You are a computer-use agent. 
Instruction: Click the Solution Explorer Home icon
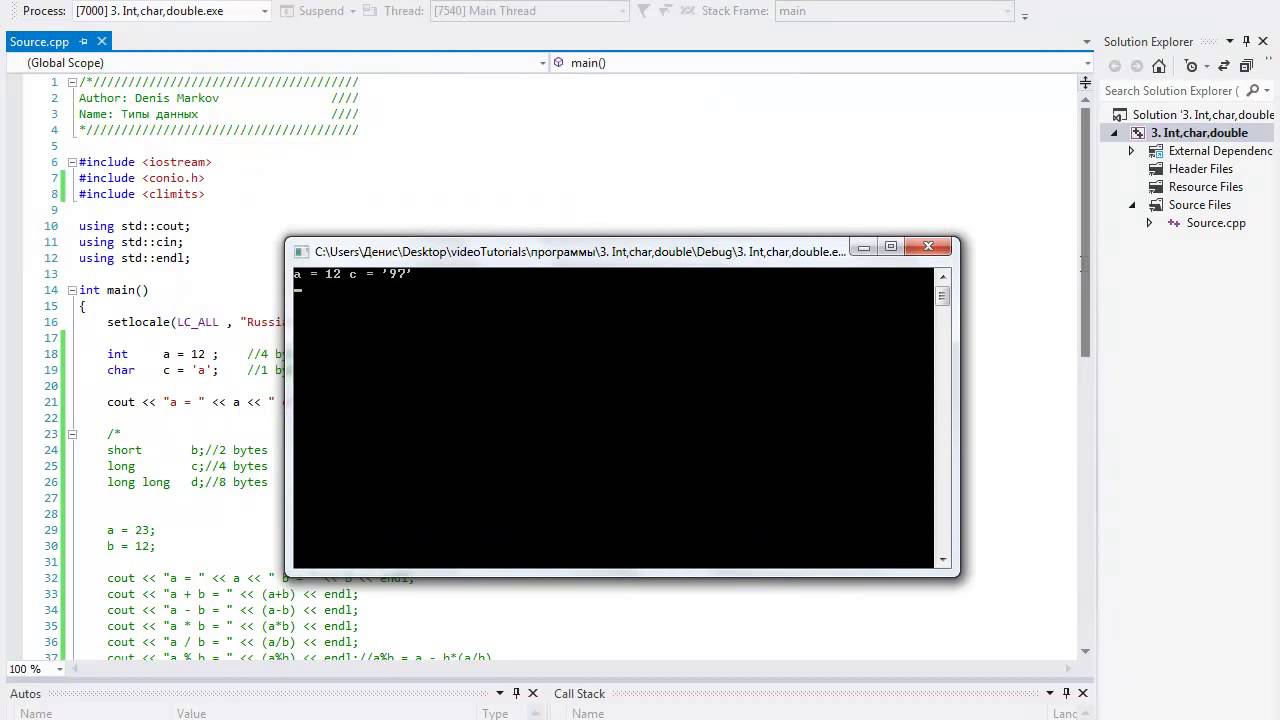1159,66
